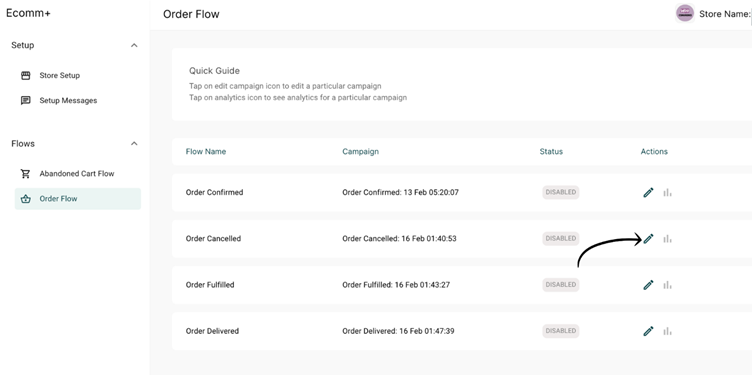752x375 pixels.
Task: Edit the Order Confirmed campaign pencil icon
Action: [648, 192]
